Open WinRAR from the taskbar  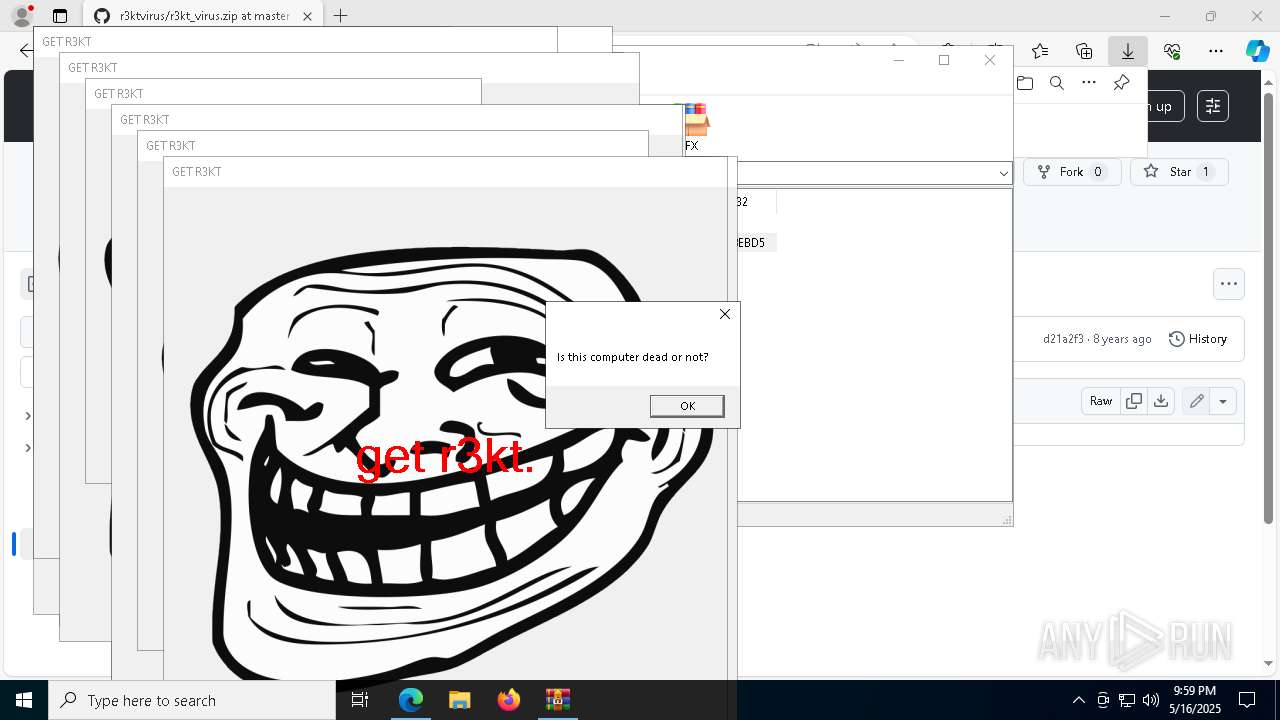click(557, 700)
